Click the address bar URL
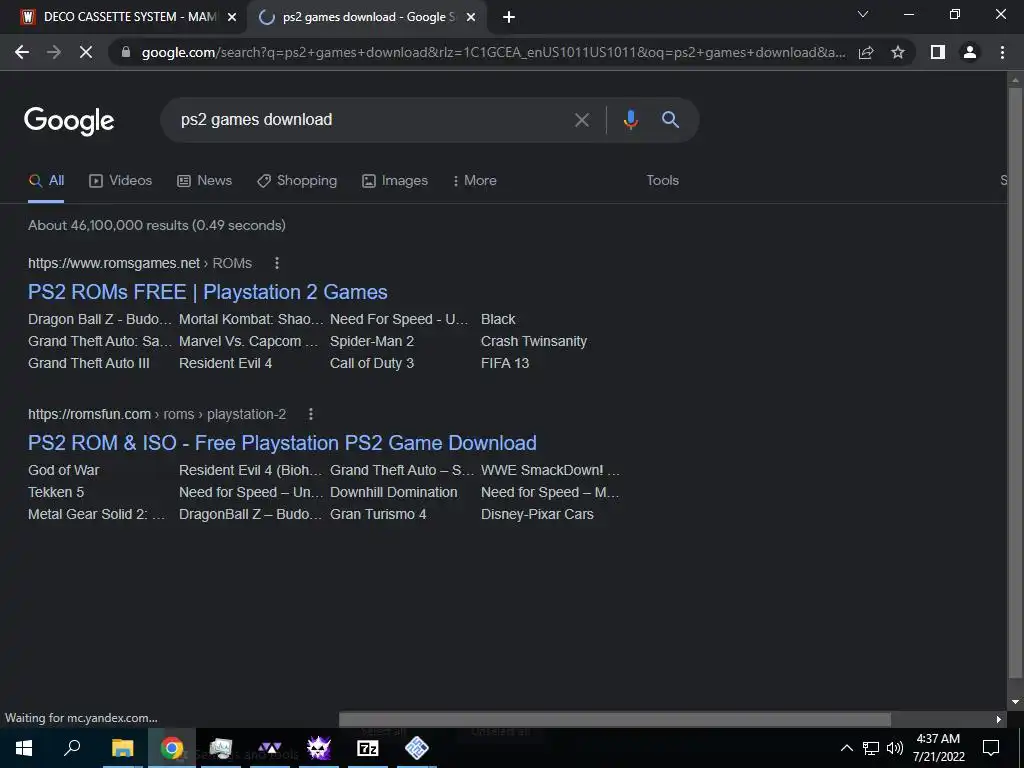This screenshot has height=768, width=1024. 493,52
